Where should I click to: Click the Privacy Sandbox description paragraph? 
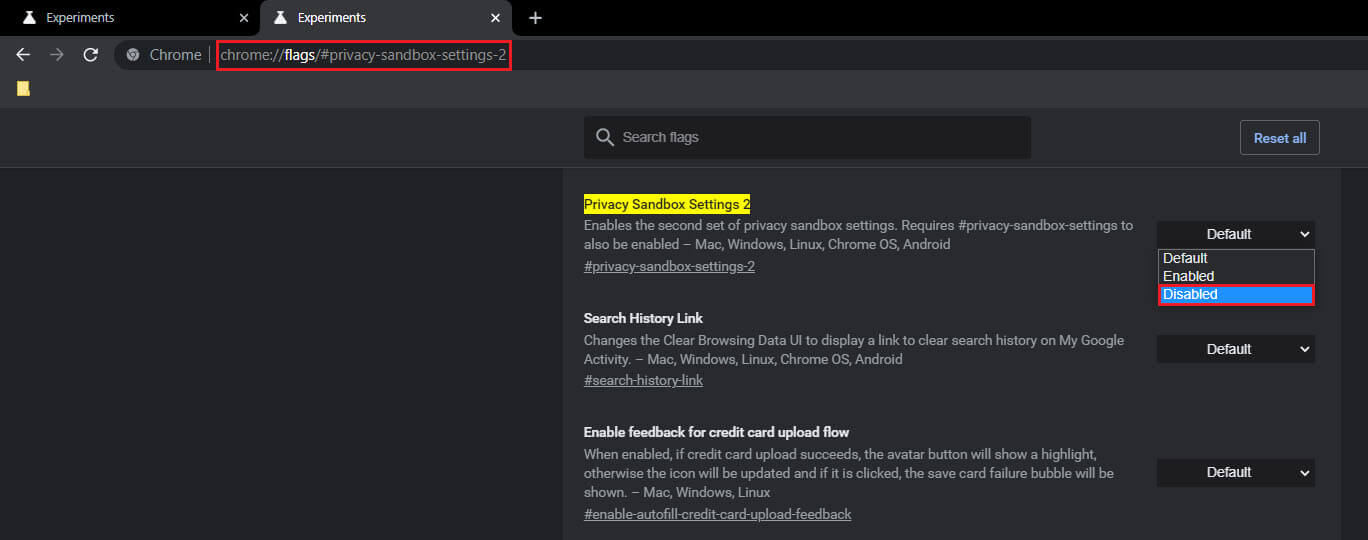(858, 235)
